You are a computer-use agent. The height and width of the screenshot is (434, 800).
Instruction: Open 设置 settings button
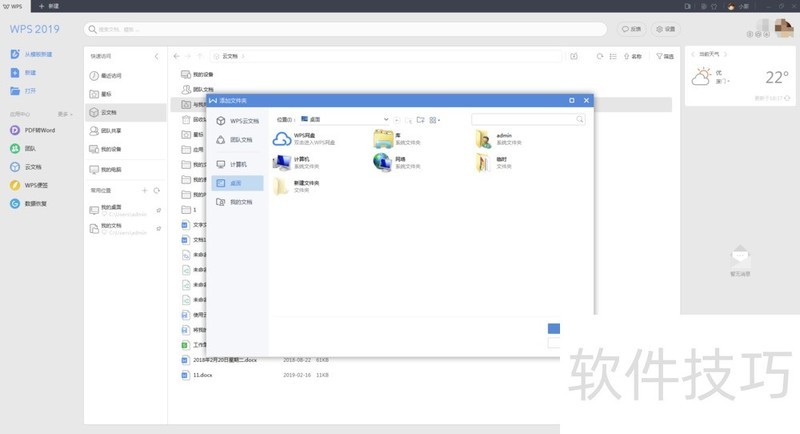point(666,29)
